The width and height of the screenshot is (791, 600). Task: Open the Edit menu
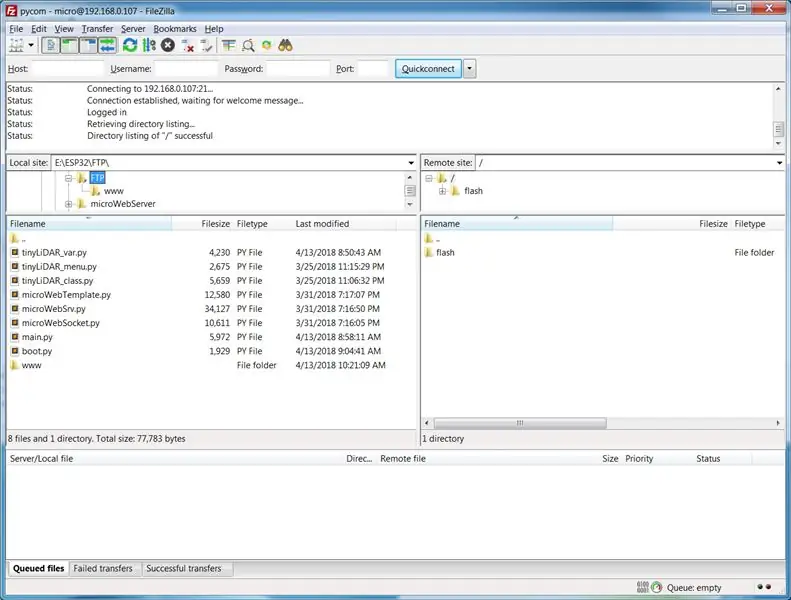pyautogui.click(x=39, y=29)
